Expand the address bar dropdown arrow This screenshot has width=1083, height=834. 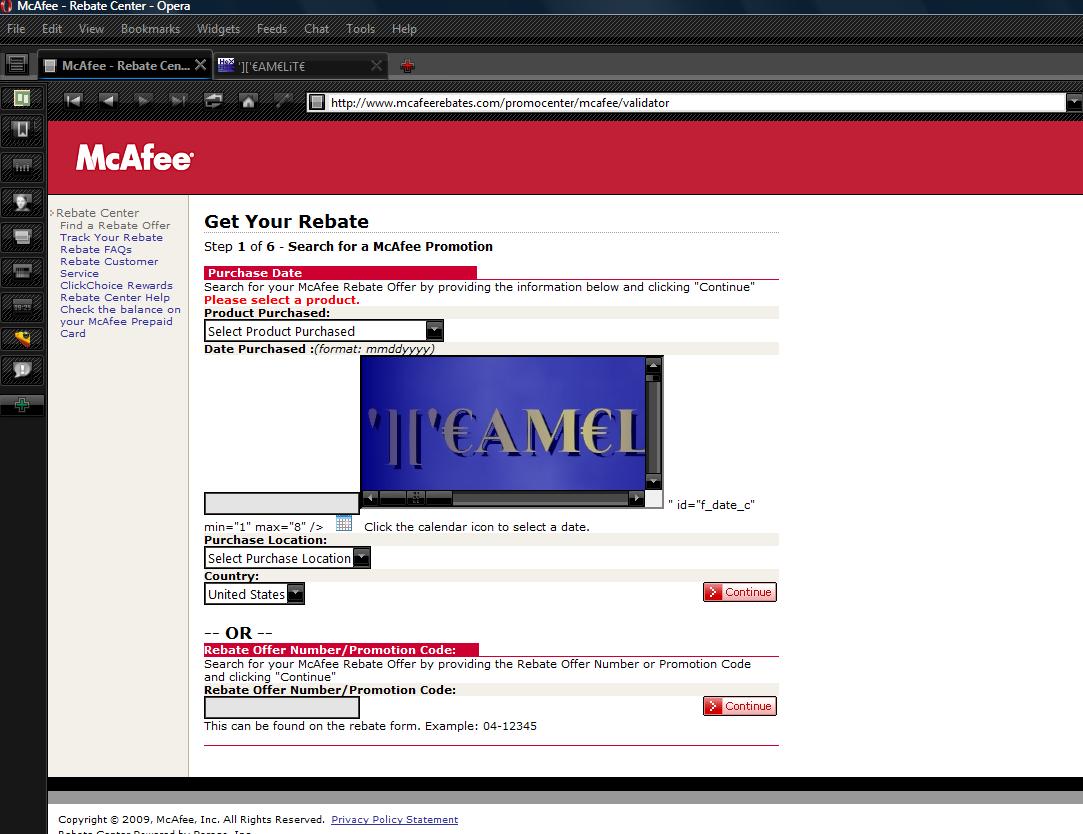tap(1074, 102)
